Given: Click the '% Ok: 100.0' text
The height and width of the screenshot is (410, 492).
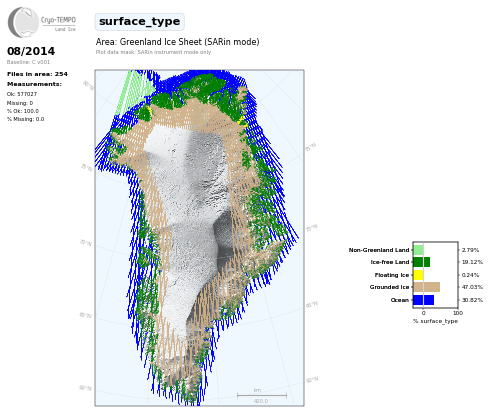Looking at the screenshot, I should (x=23, y=111).
